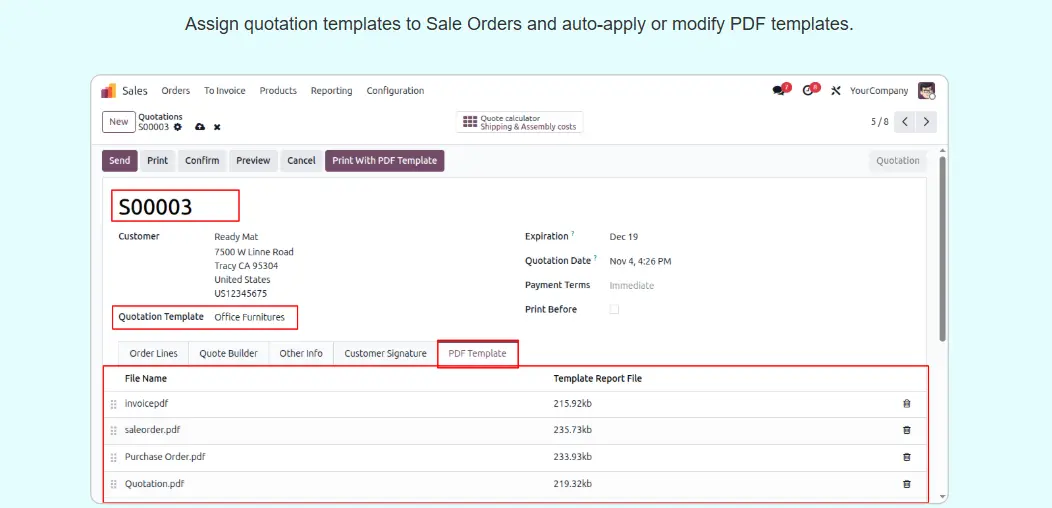Click the vertical scrollbar of the form
The width and height of the screenshot is (1052, 508).
click(x=942, y=250)
